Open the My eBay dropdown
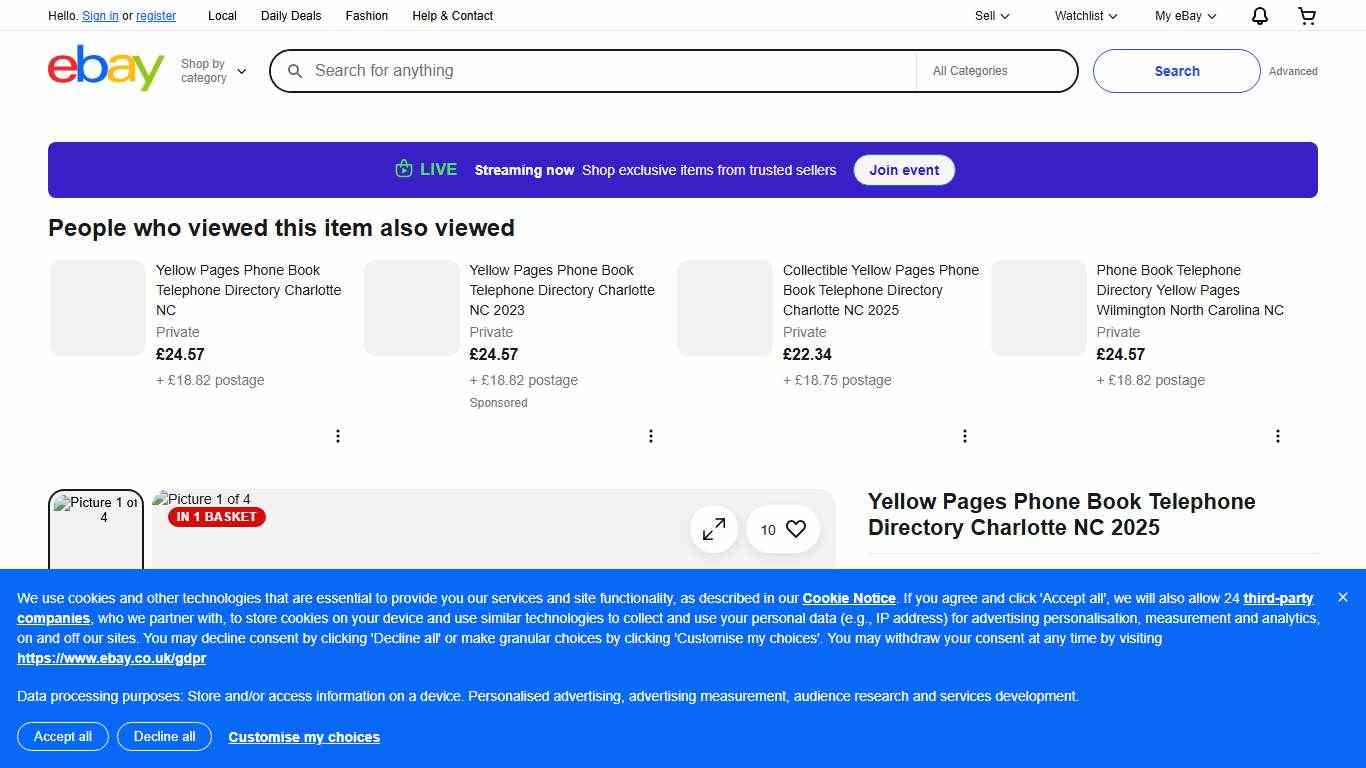The height and width of the screenshot is (768, 1366). 1184,15
